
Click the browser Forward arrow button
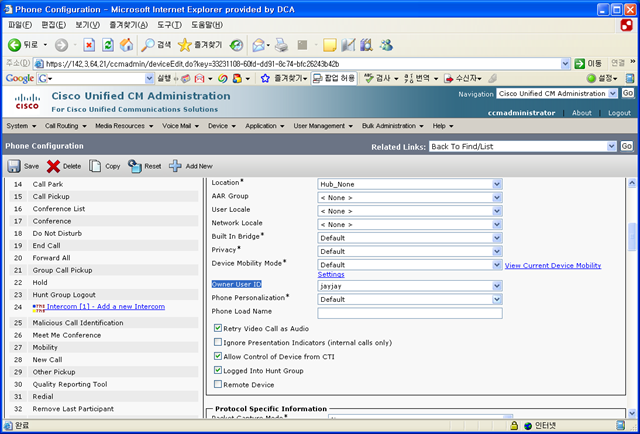(x=61, y=45)
